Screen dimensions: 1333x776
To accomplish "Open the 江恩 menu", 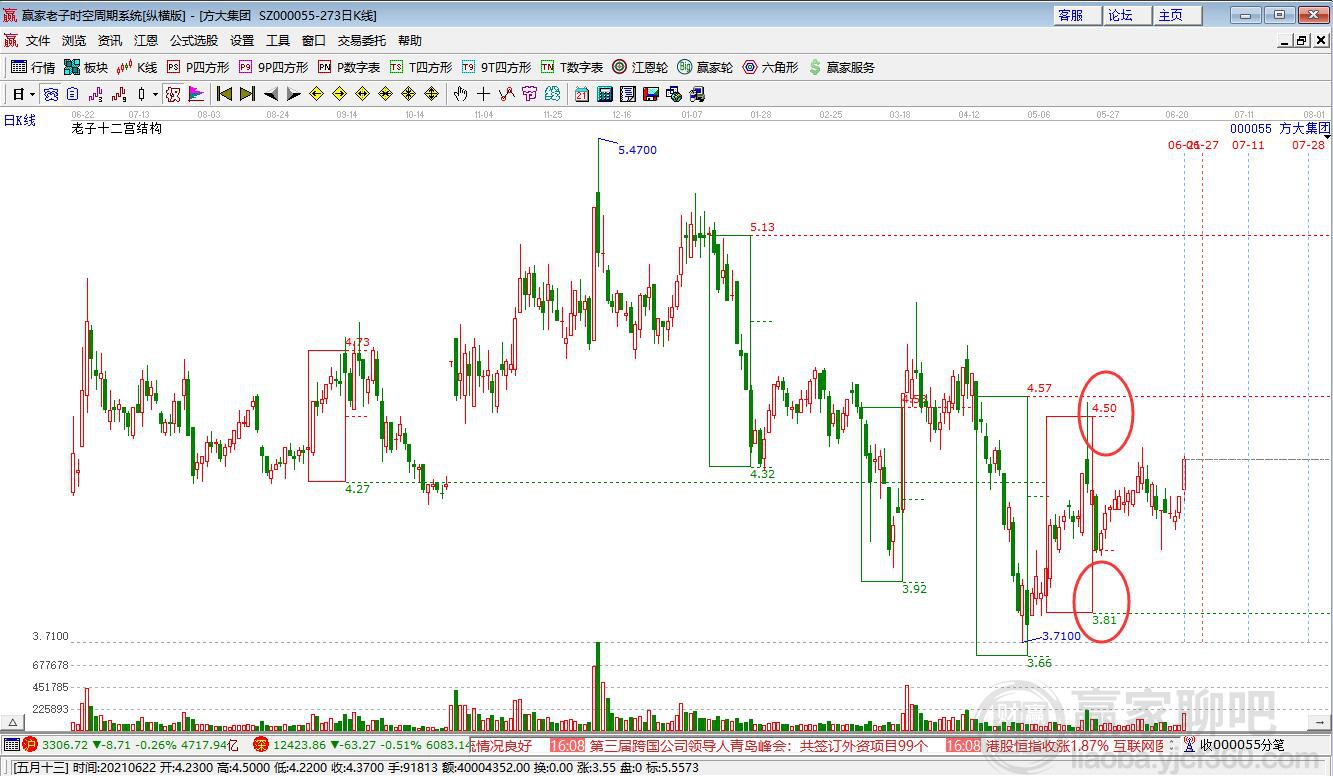I will (x=146, y=41).
